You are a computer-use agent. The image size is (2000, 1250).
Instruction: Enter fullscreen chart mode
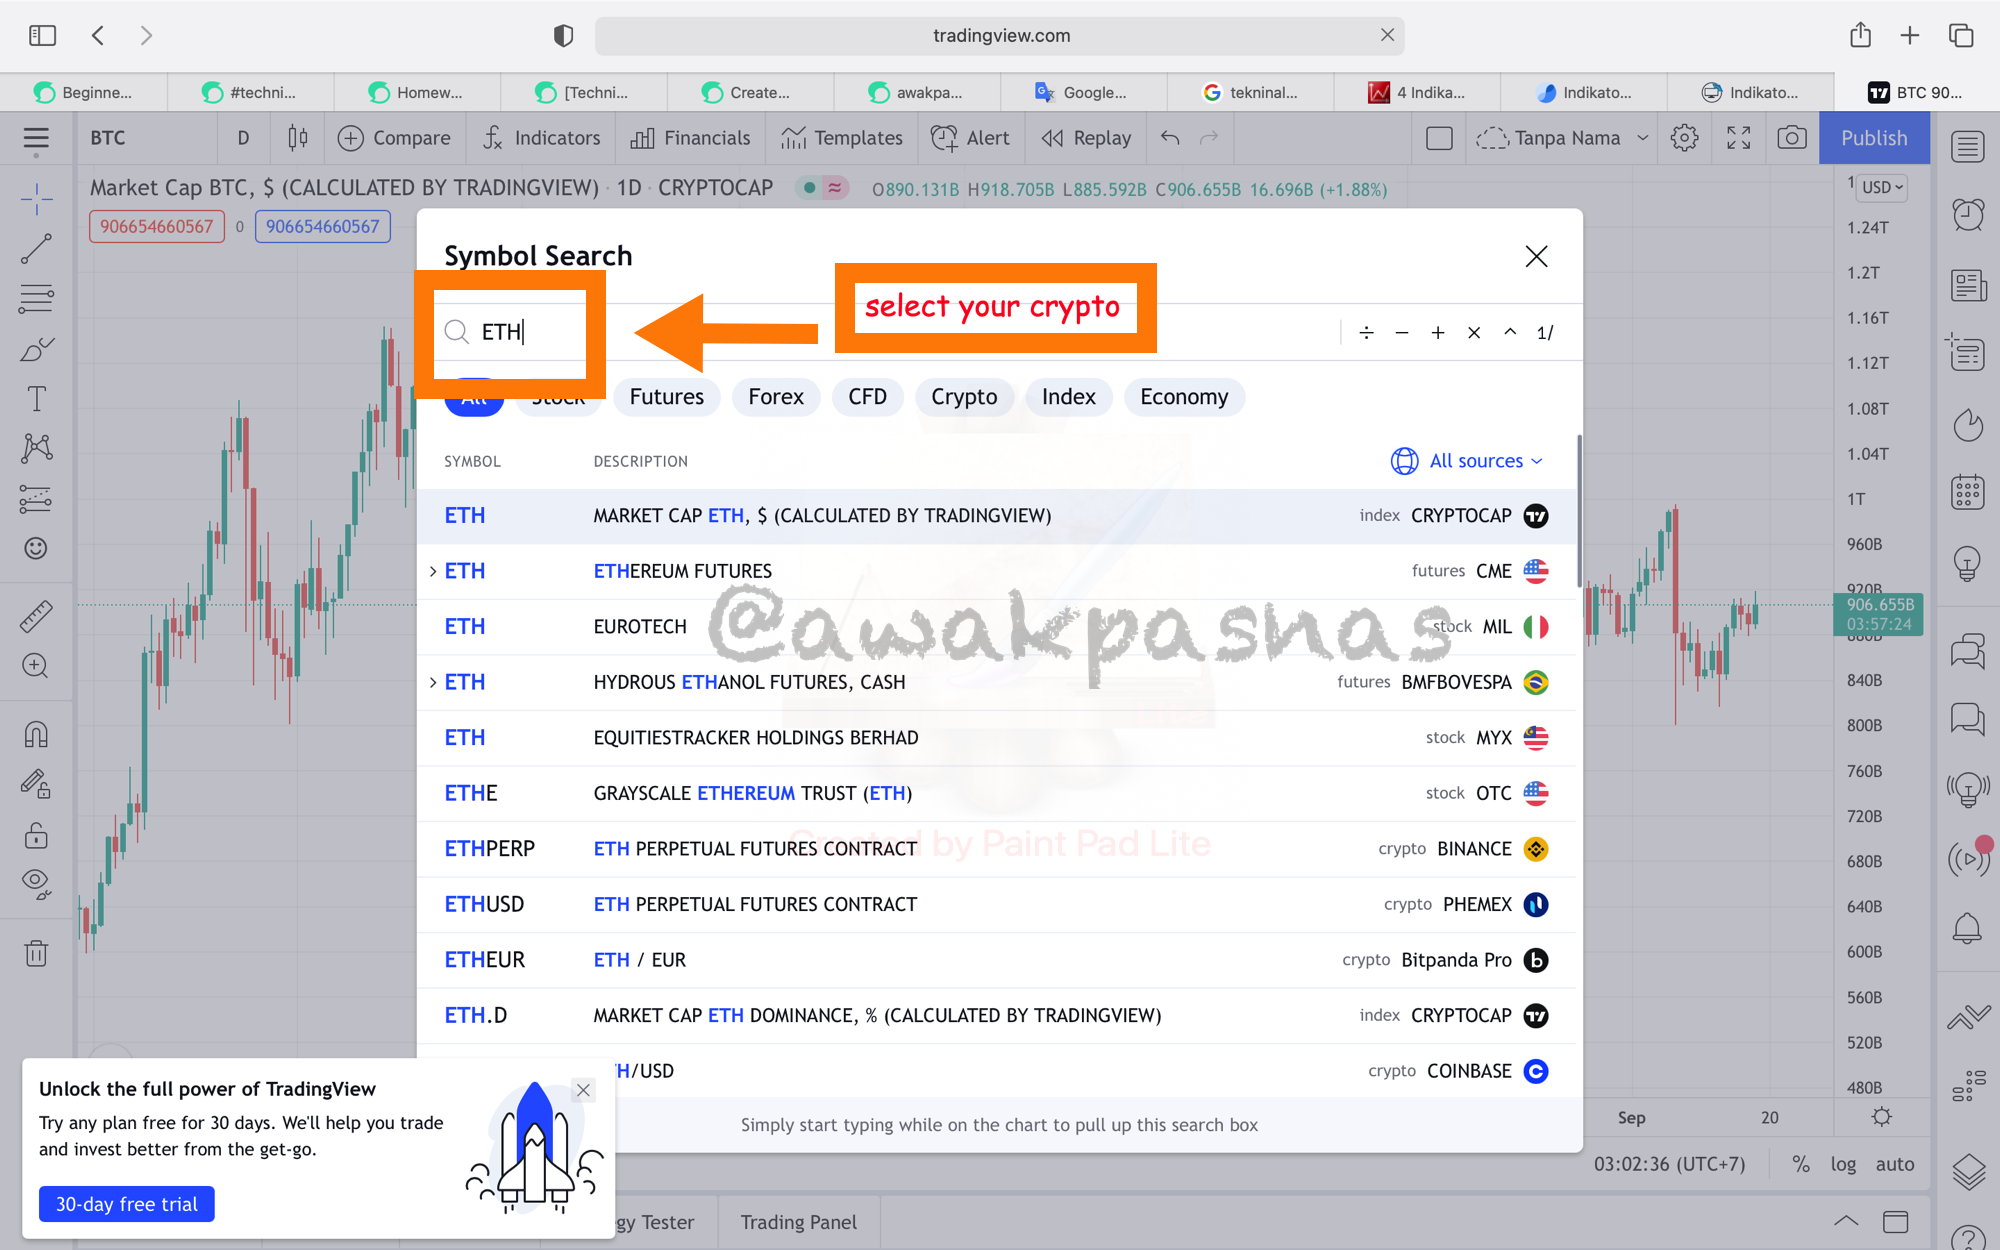(1739, 138)
